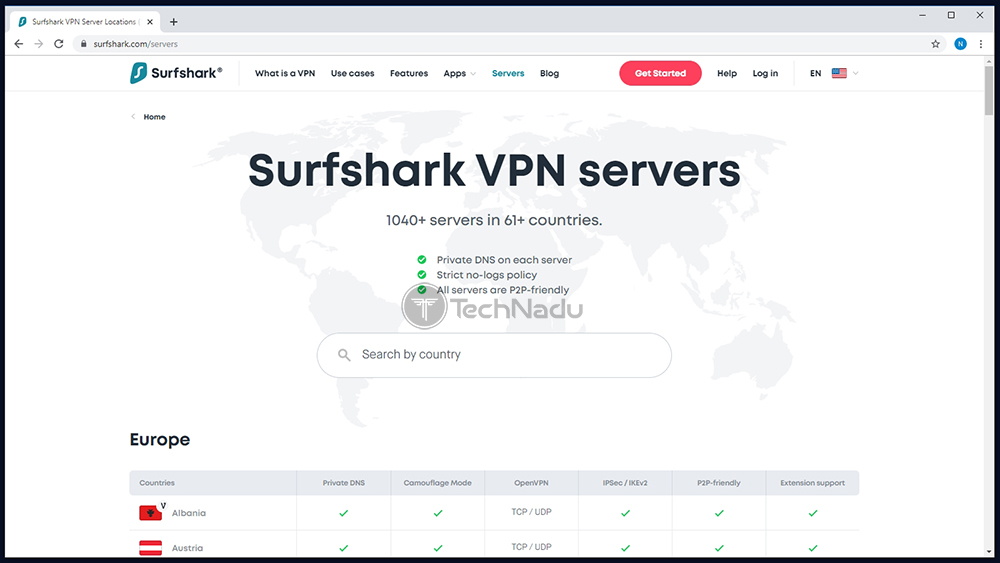Click the Europe section heading
Screen dimensions: 1000x563
coord(160,439)
